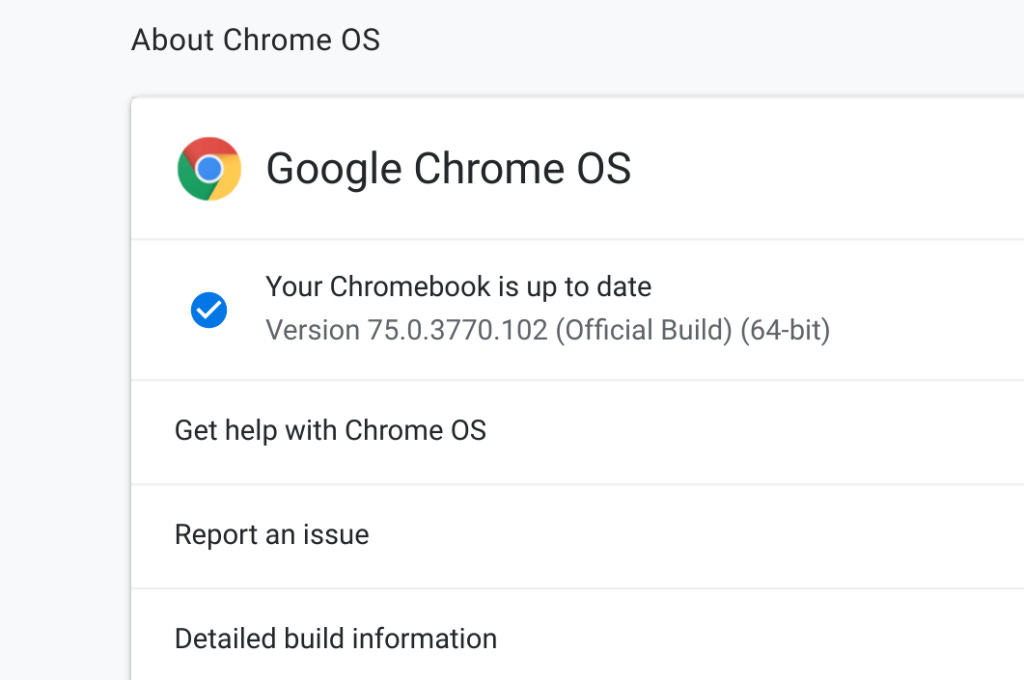The image size is (1024, 680).
Task: Click the Google Chrome OS title text
Action: [x=448, y=169]
